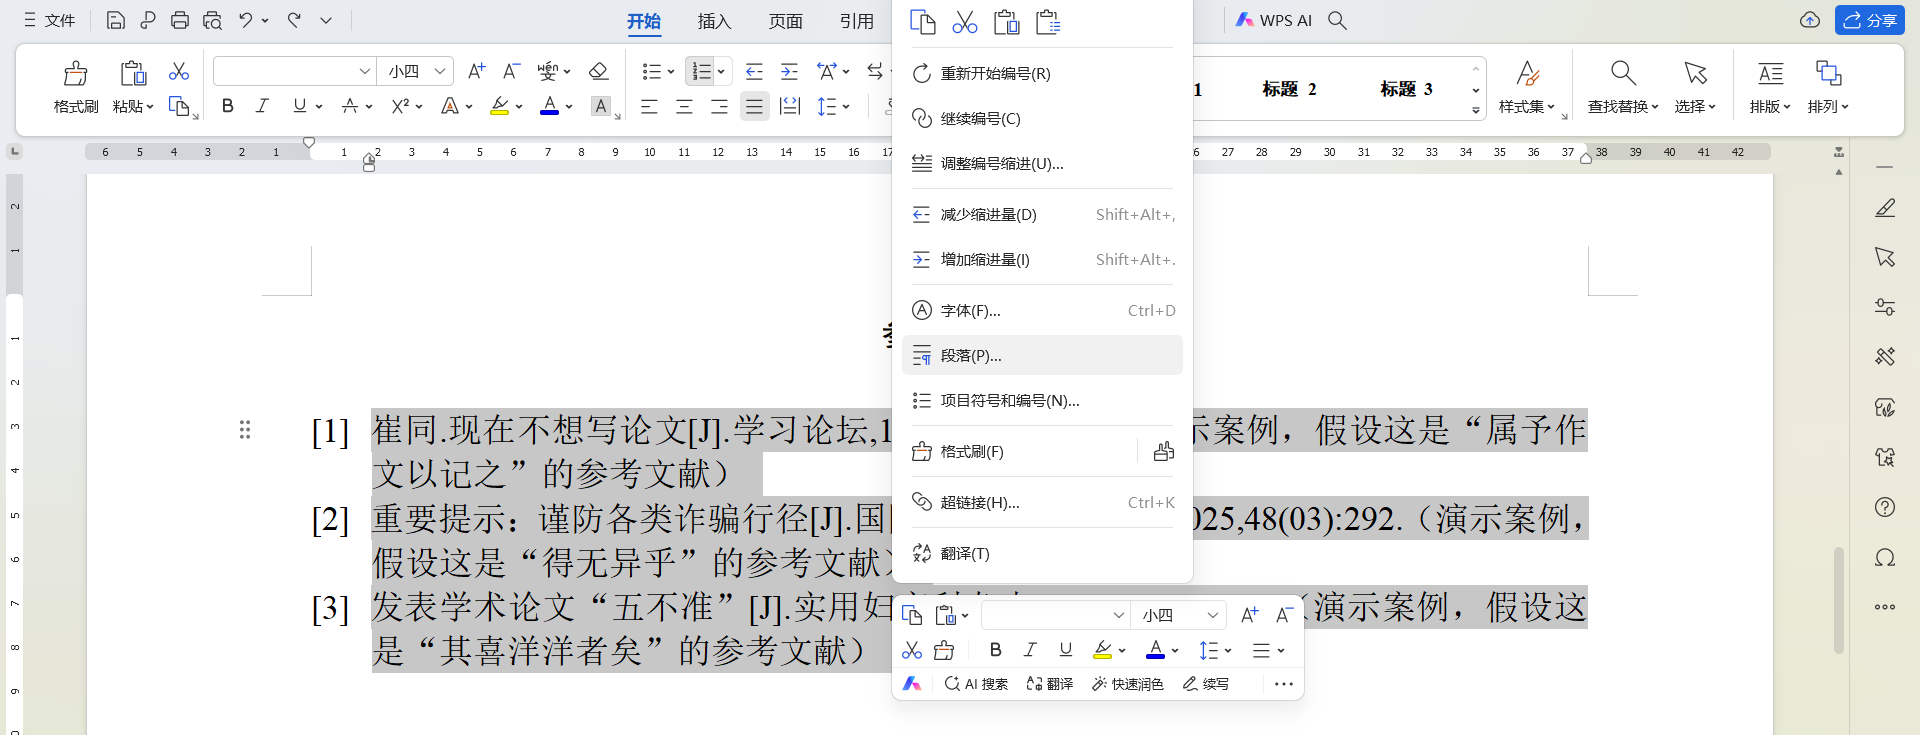Click the vertical scrollbar thumb at right
1920x735 pixels.
click(1838, 600)
